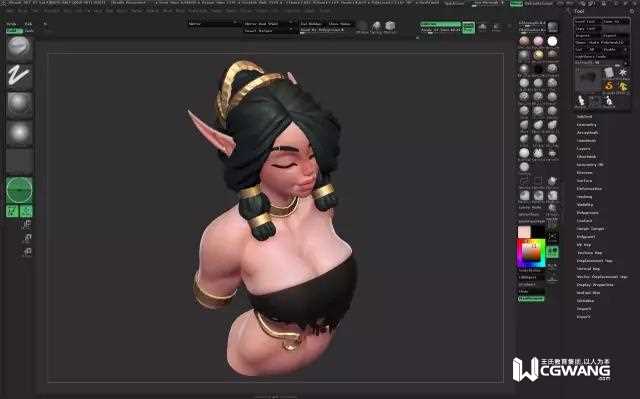Choose the skin-toned material sphere

pos(524,41)
